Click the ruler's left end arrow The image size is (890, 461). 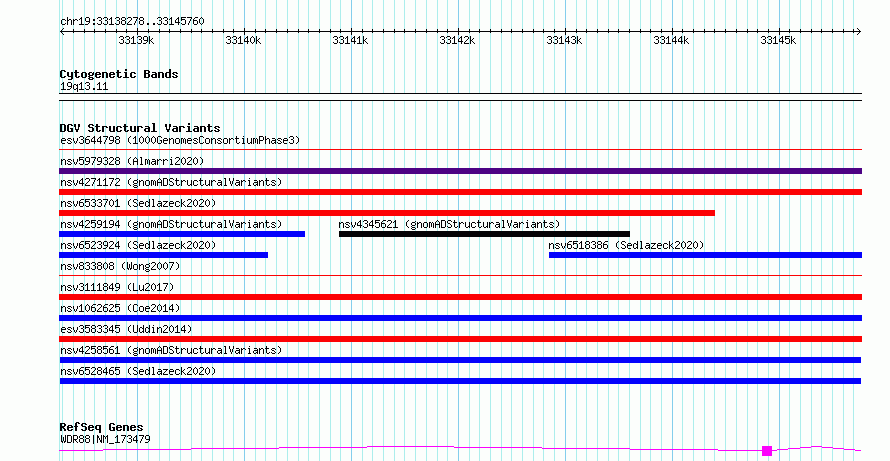click(x=62, y=32)
